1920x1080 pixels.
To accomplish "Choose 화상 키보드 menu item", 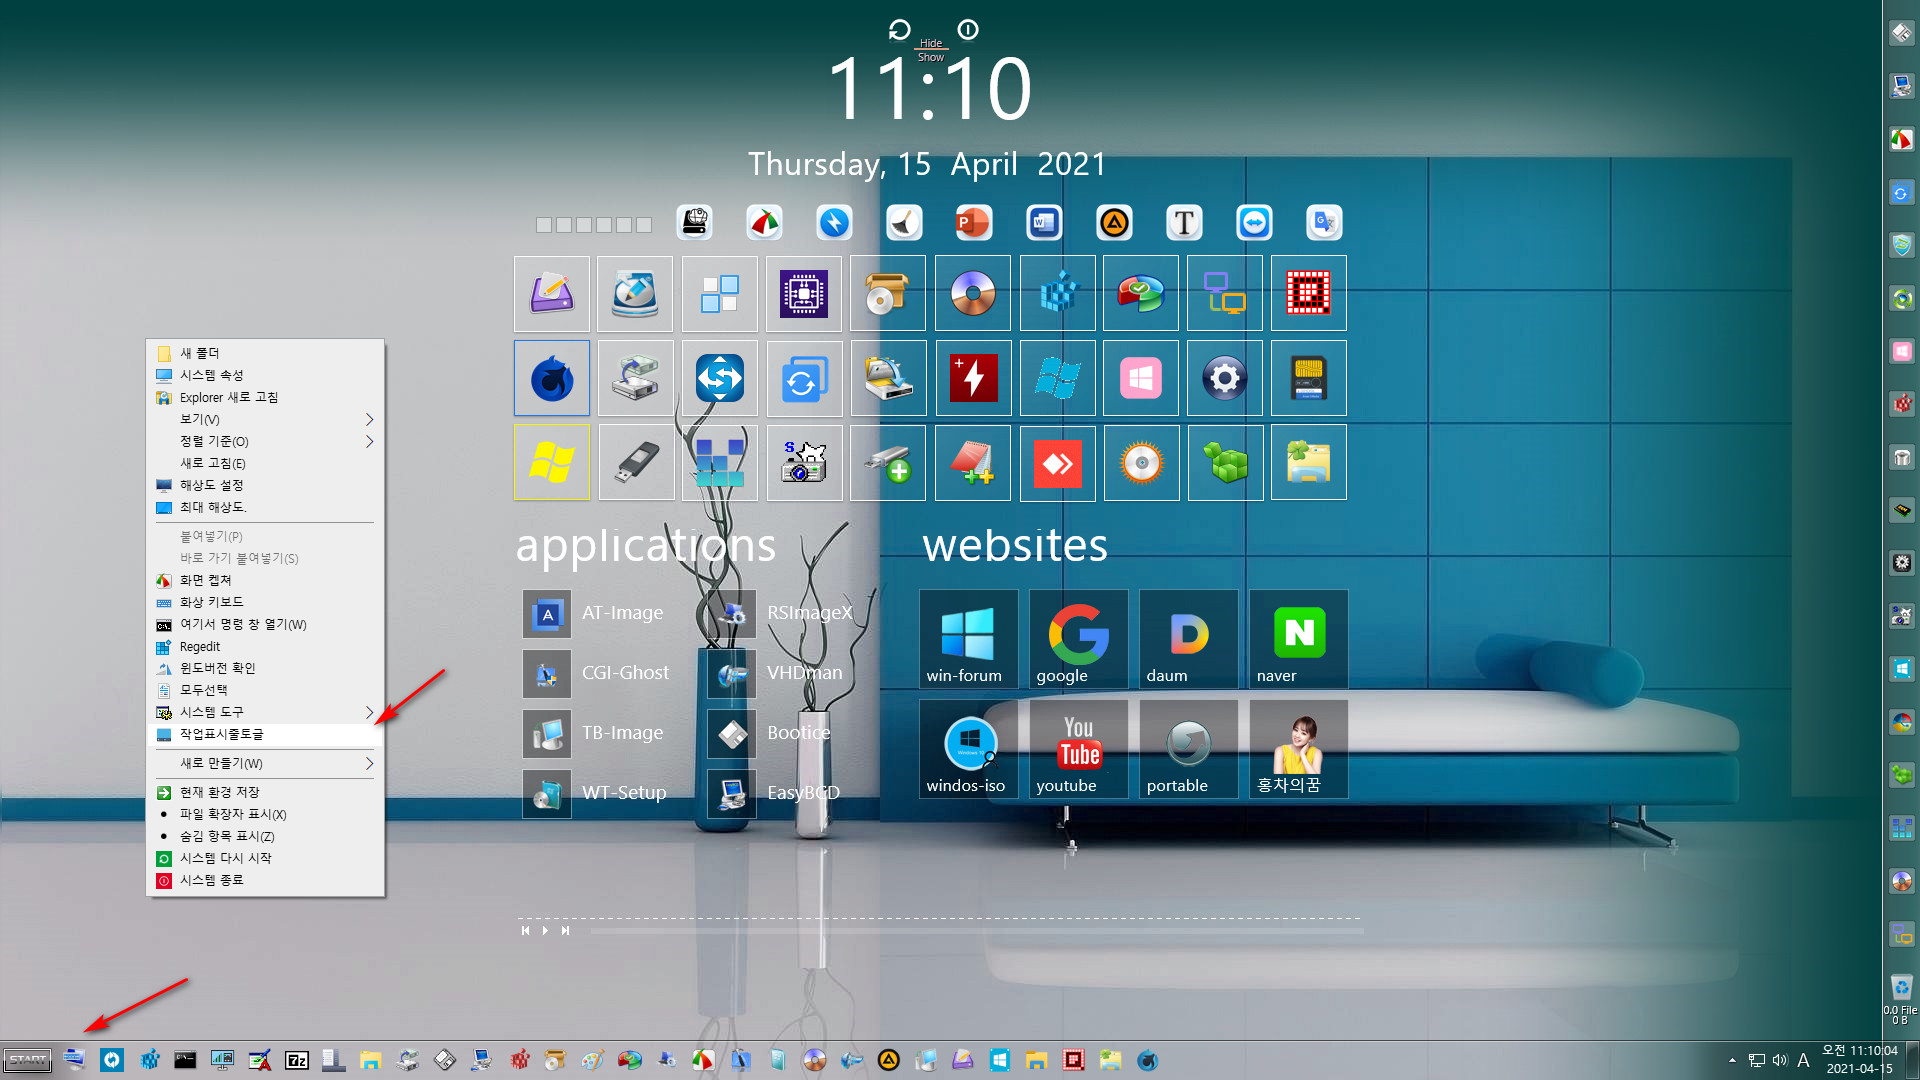I will point(265,602).
